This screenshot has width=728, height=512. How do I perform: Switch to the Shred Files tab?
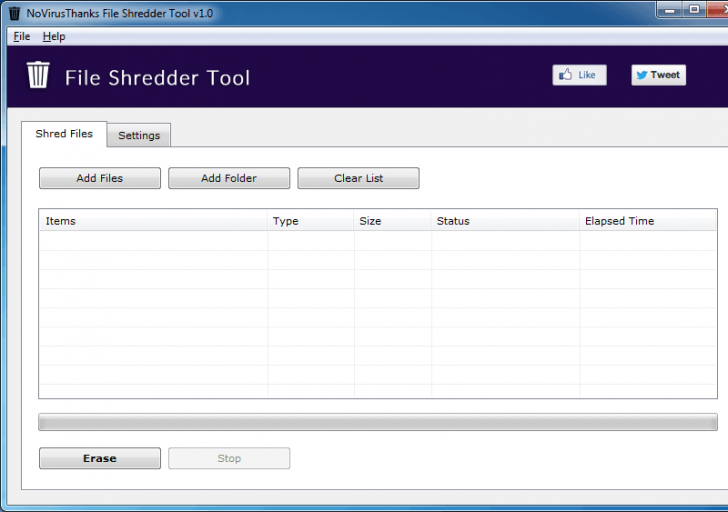(64, 134)
